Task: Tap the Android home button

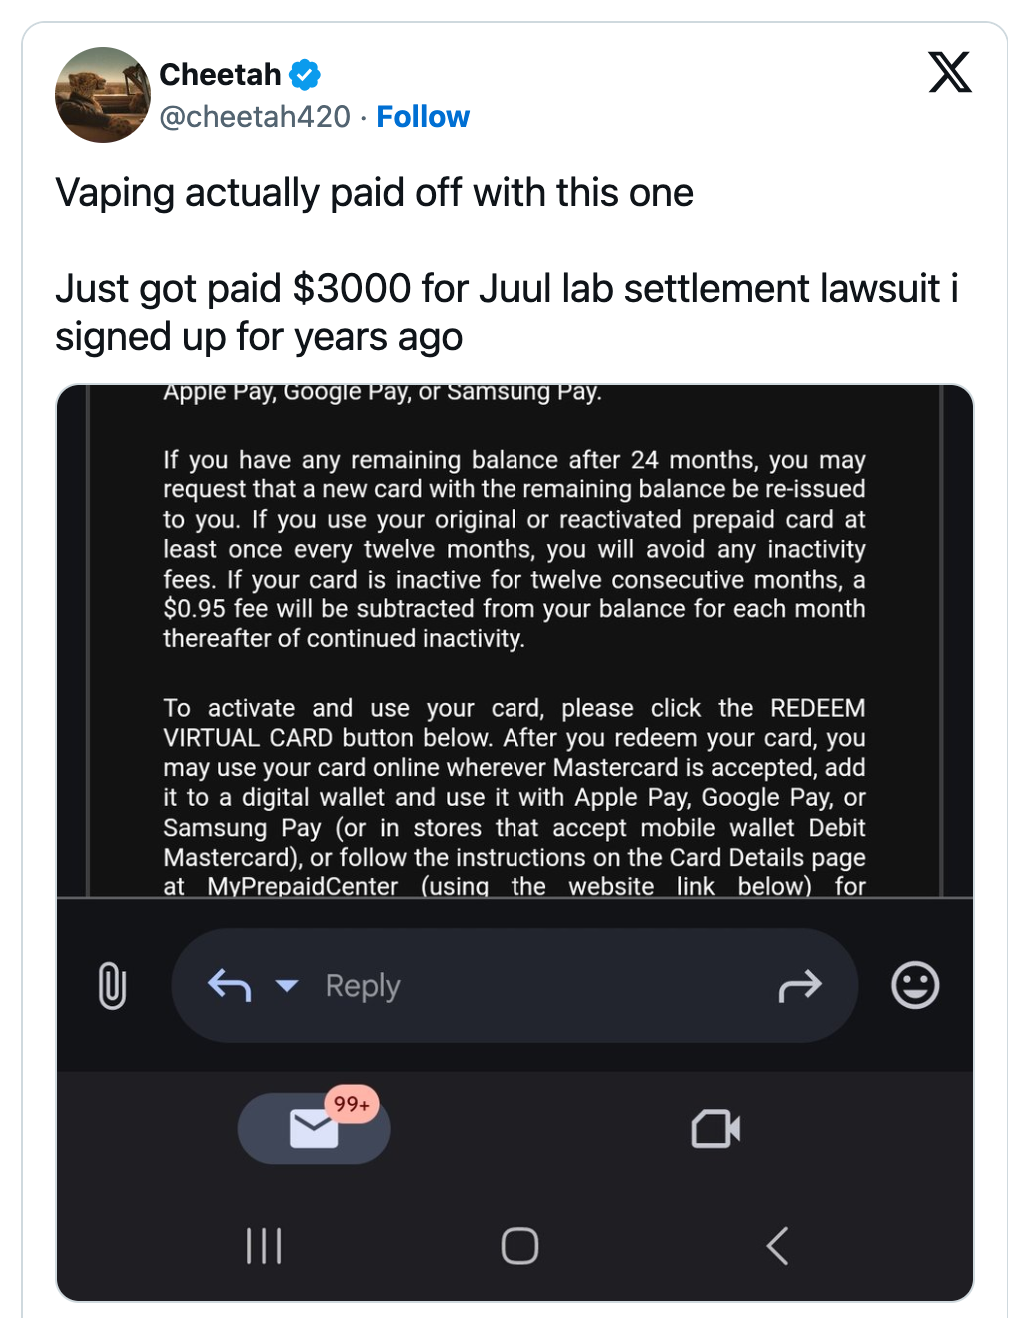Action: pyautogui.click(x=520, y=1246)
